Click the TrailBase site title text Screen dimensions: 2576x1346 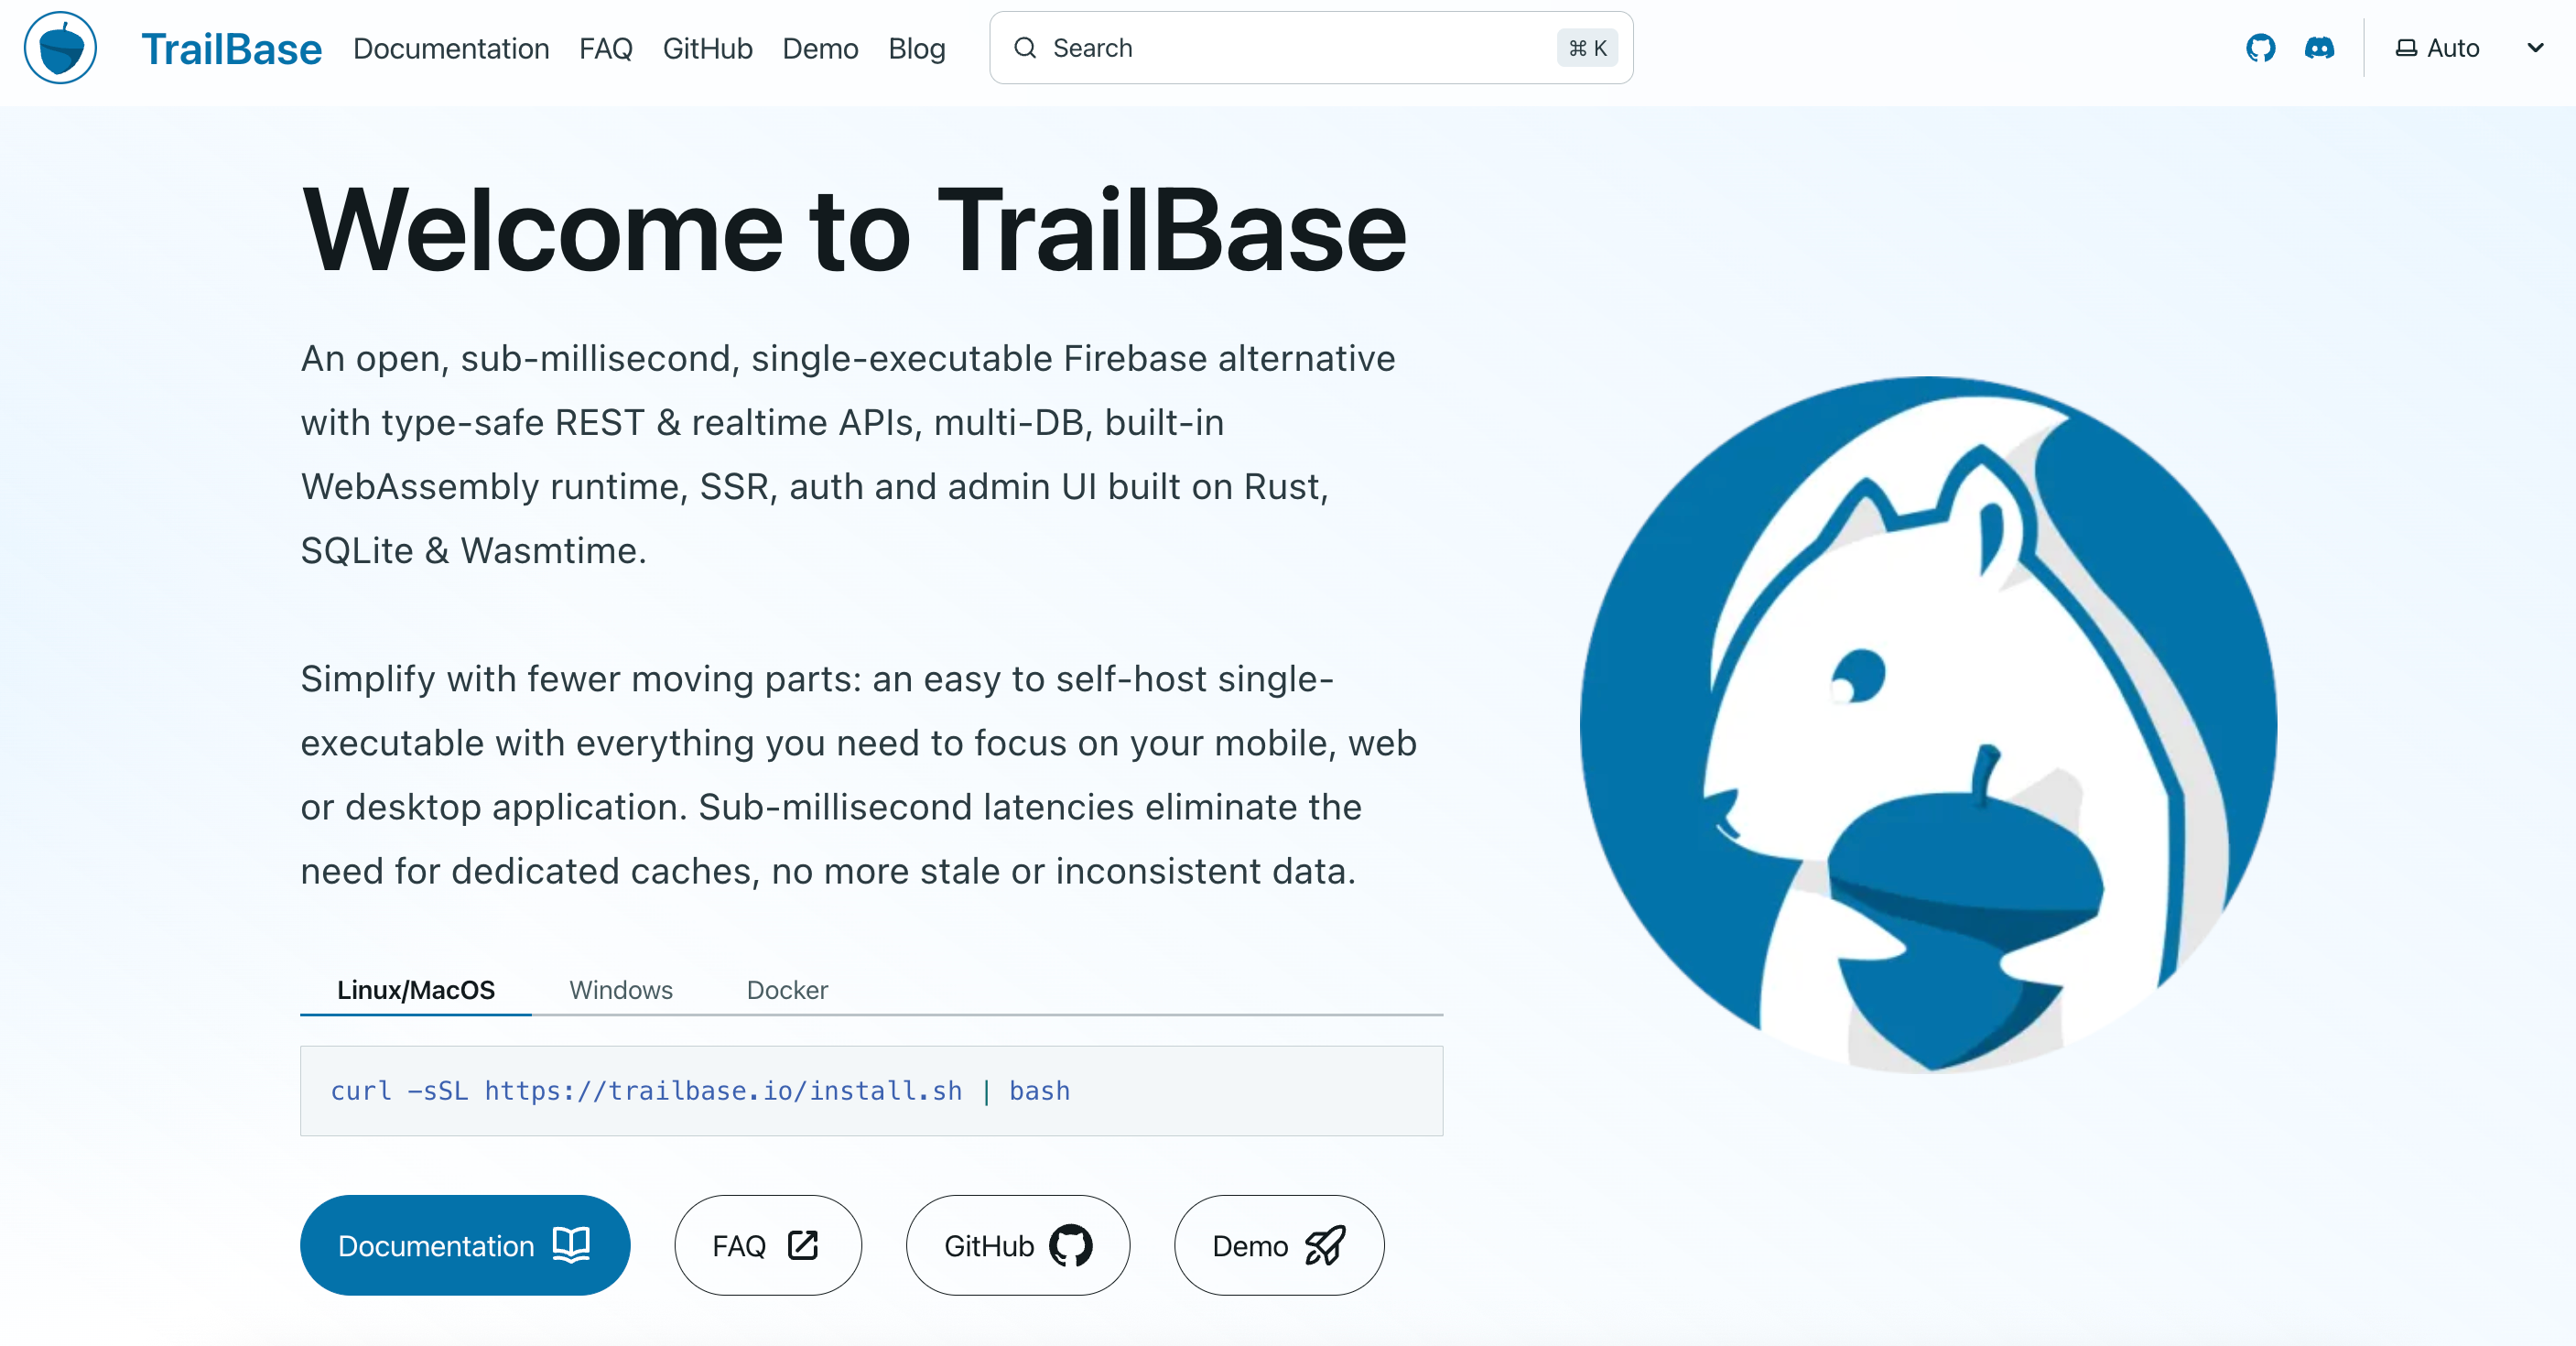coord(231,48)
